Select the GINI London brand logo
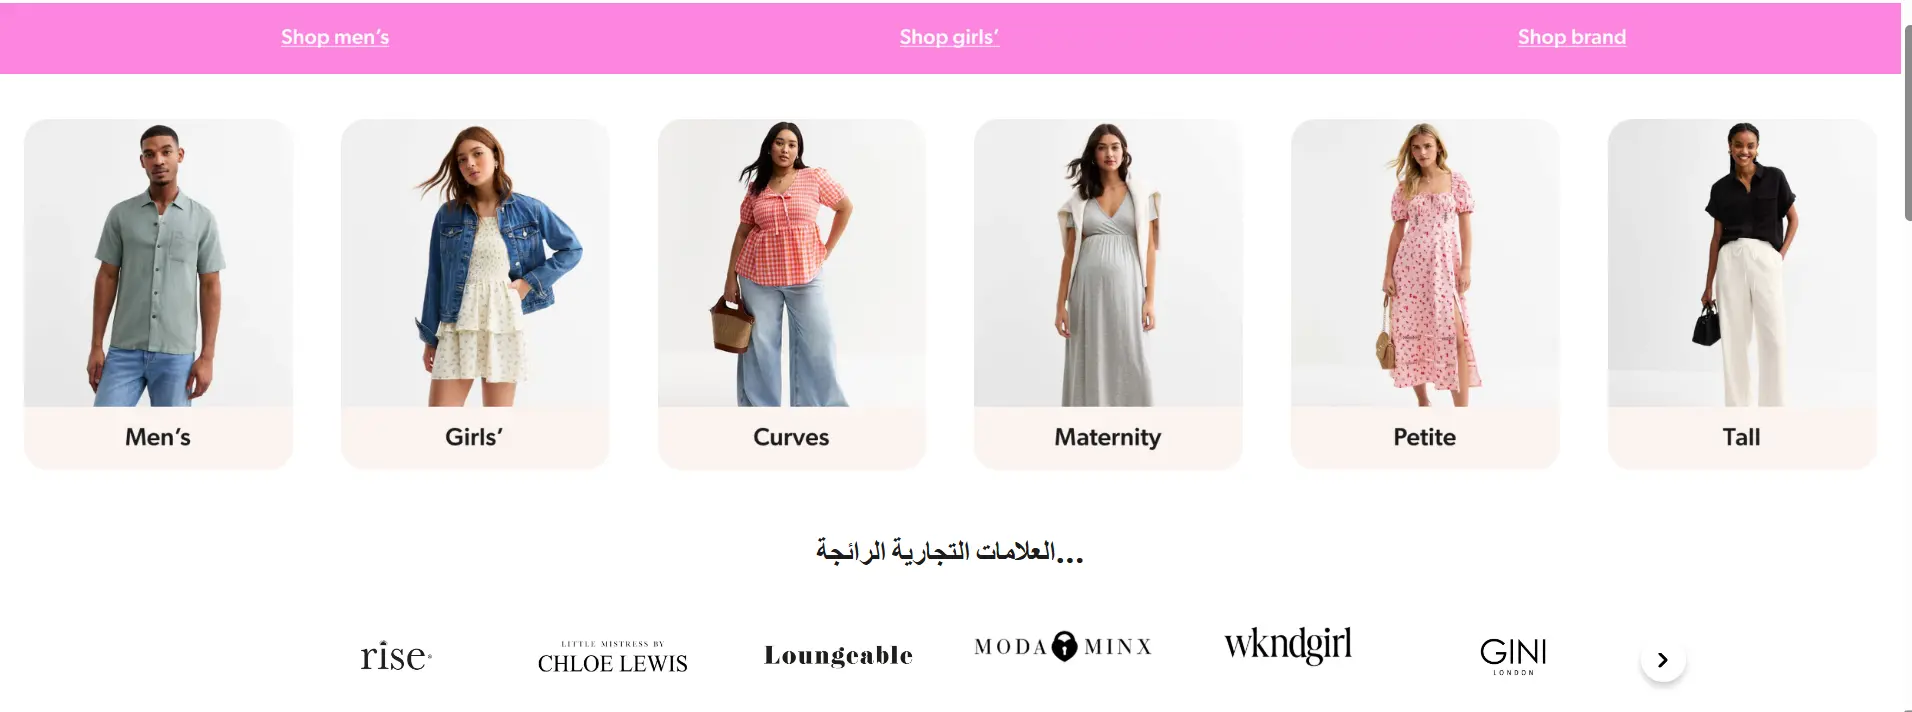1912x712 pixels. click(x=1513, y=656)
